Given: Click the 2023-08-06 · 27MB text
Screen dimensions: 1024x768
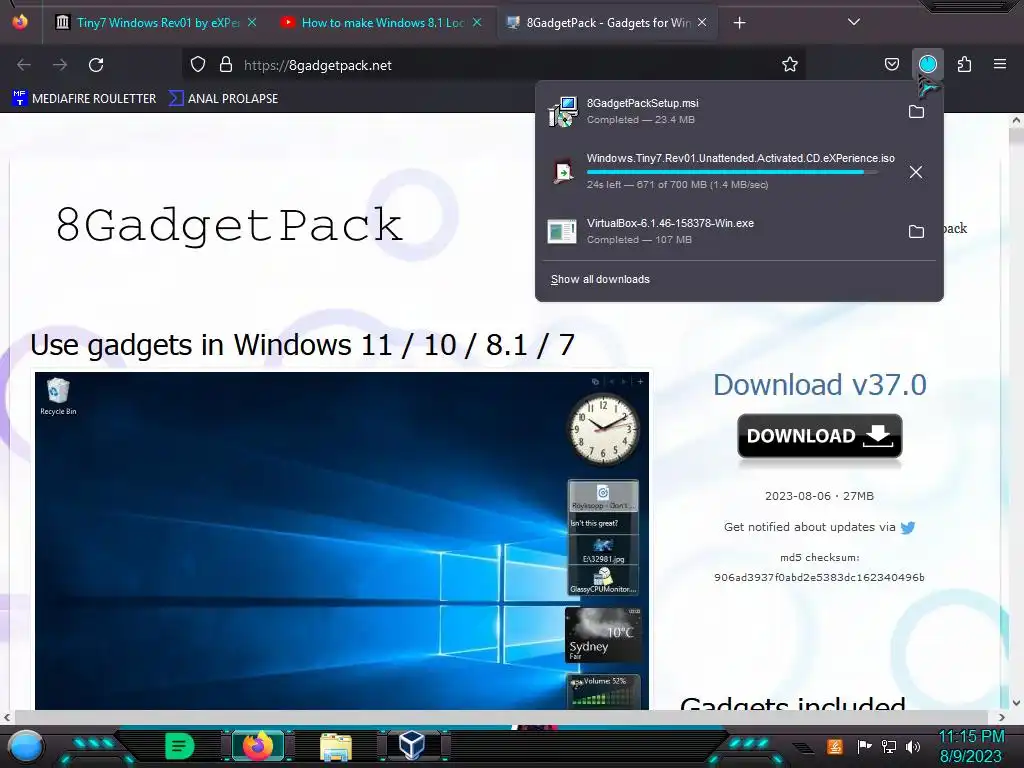Looking at the screenshot, I should click(819, 496).
